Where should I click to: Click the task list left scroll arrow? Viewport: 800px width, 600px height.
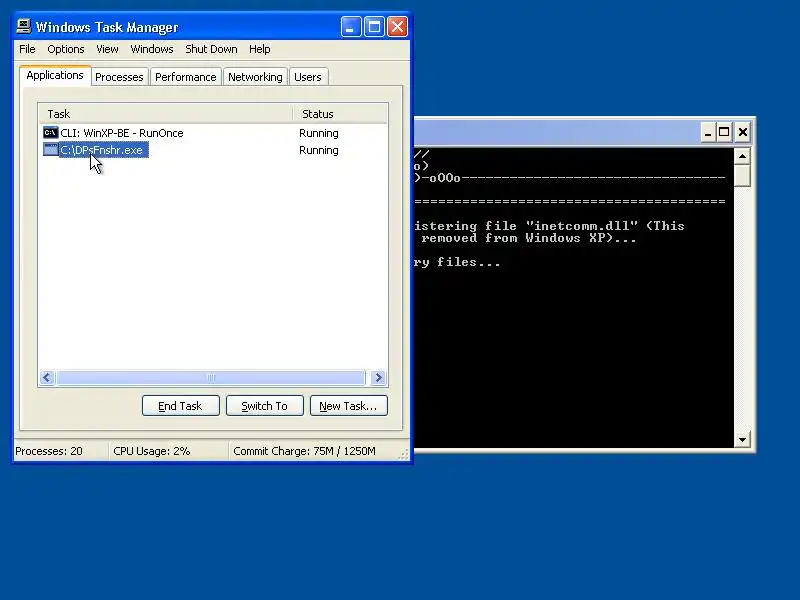(x=47, y=378)
